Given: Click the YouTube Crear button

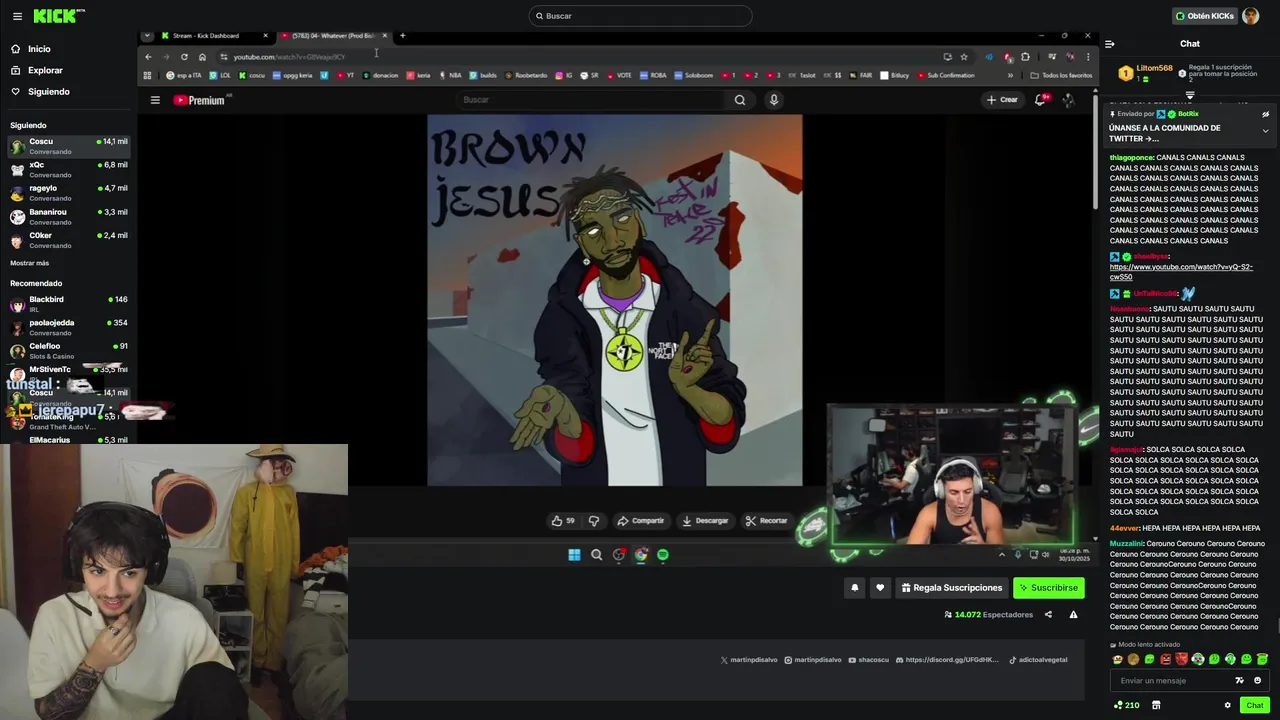Looking at the screenshot, I should pyautogui.click(x=1002, y=100).
